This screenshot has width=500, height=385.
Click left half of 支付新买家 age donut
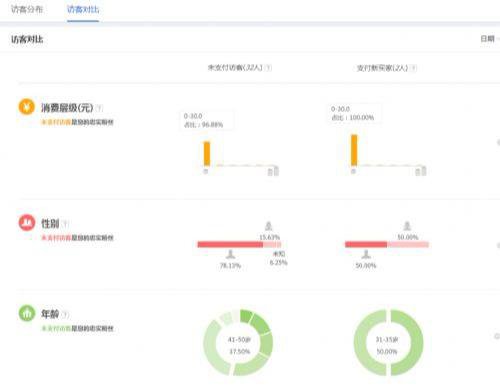(360, 342)
